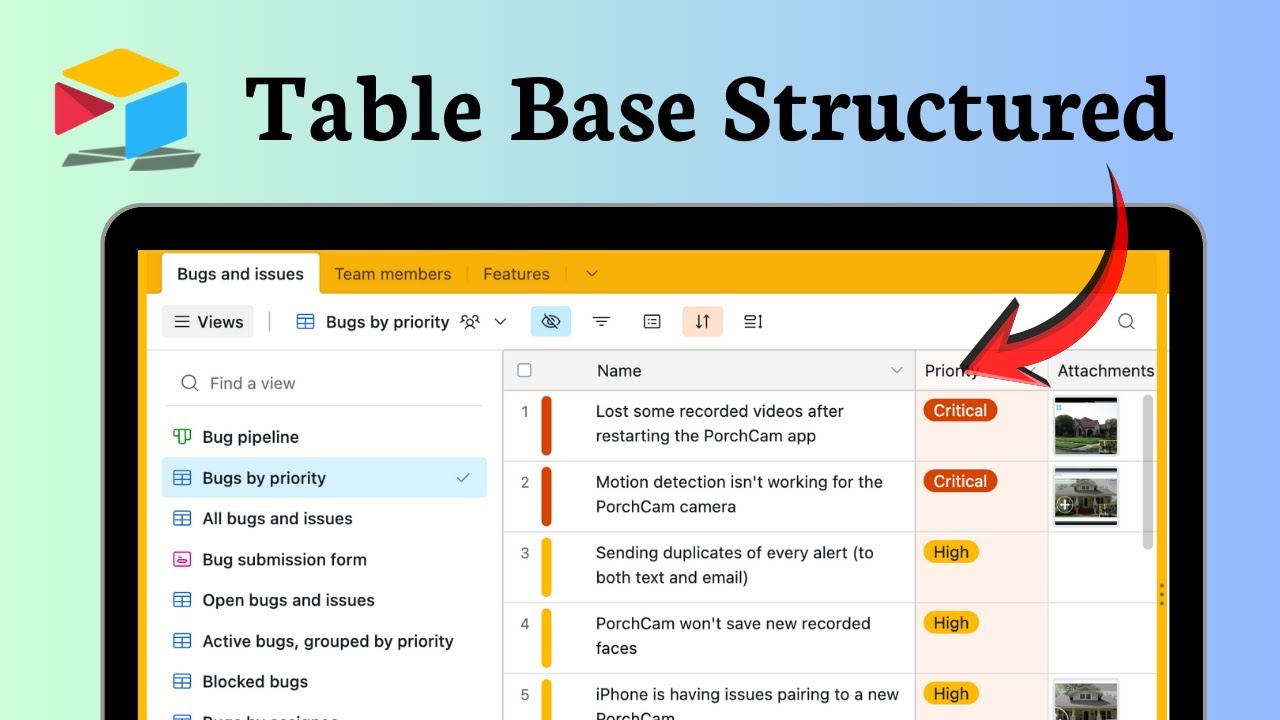
Task: Open the filter icon in toolbar
Action: click(x=601, y=322)
